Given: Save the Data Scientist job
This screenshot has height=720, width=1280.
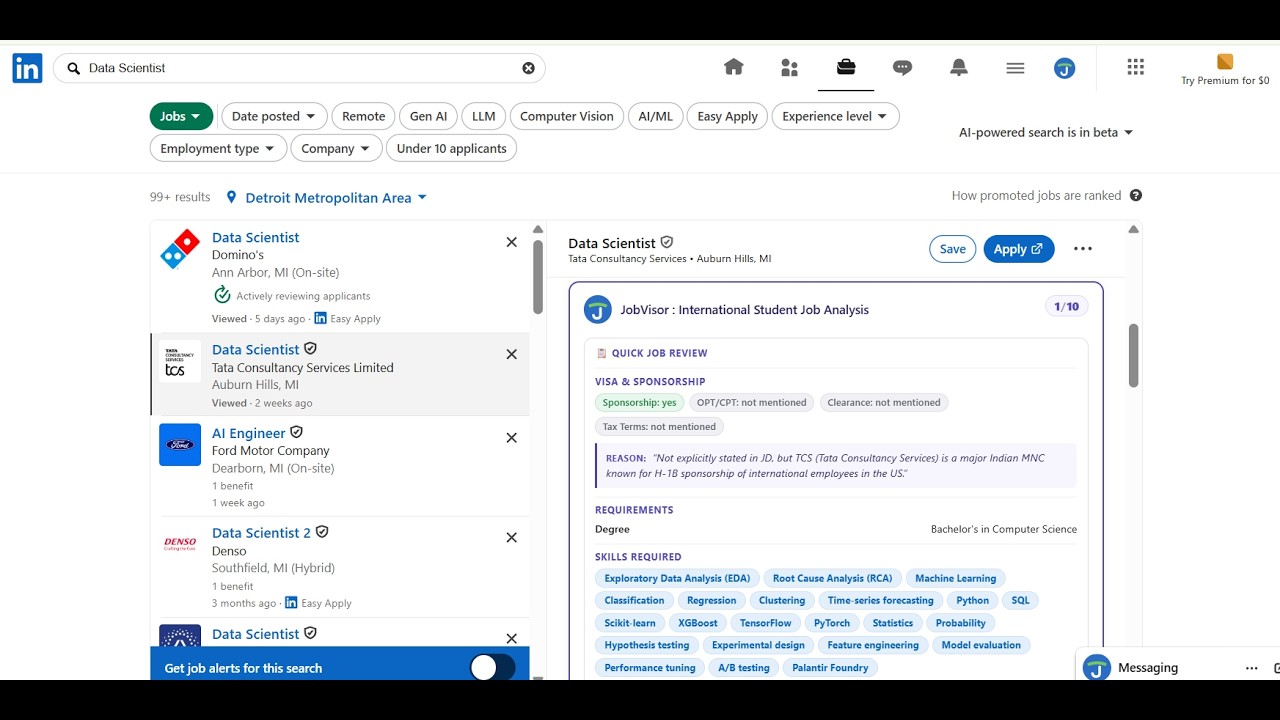Looking at the screenshot, I should pos(952,249).
